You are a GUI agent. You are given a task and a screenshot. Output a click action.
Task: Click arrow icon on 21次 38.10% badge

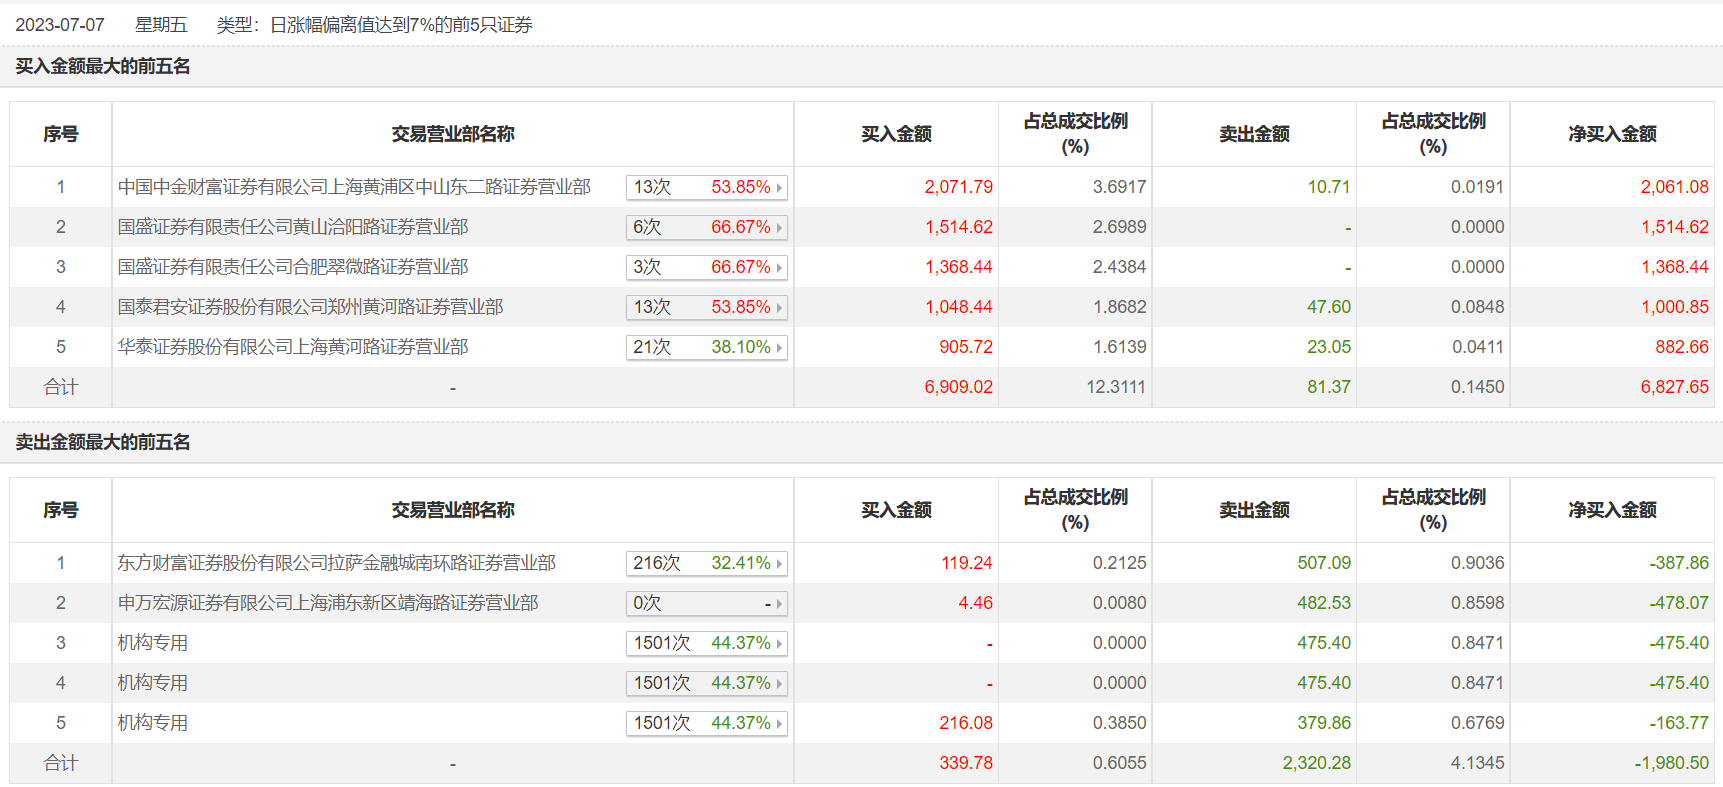[x=779, y=347]
